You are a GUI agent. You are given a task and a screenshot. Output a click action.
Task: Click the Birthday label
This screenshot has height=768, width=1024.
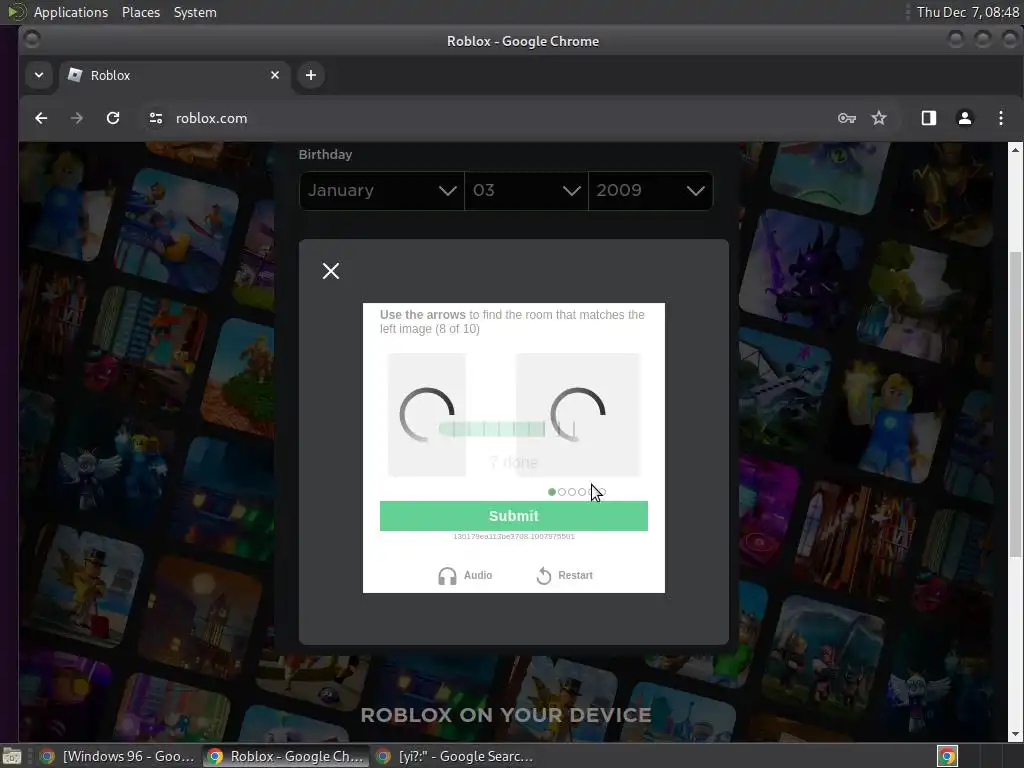click(x=325, y=155)
